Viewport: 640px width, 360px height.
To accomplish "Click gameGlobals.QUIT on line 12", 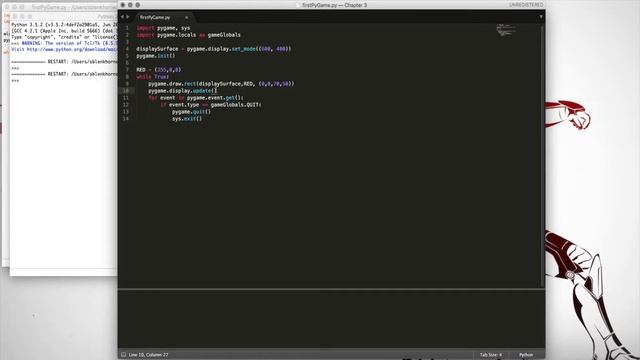I will point(236,104).
